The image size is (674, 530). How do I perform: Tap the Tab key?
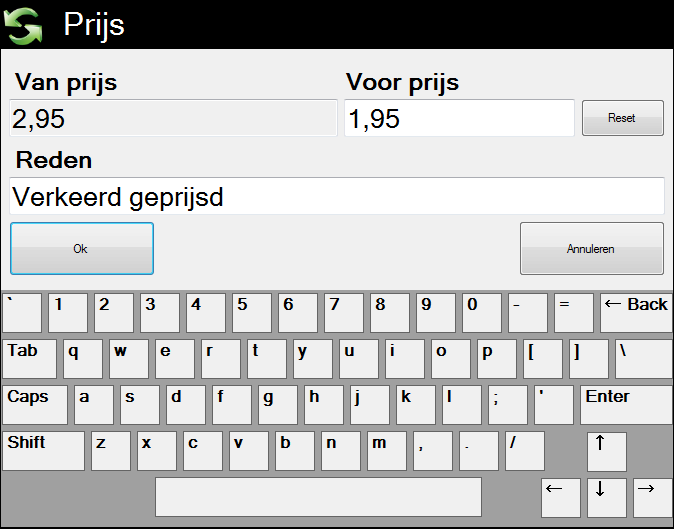(29, 359)
